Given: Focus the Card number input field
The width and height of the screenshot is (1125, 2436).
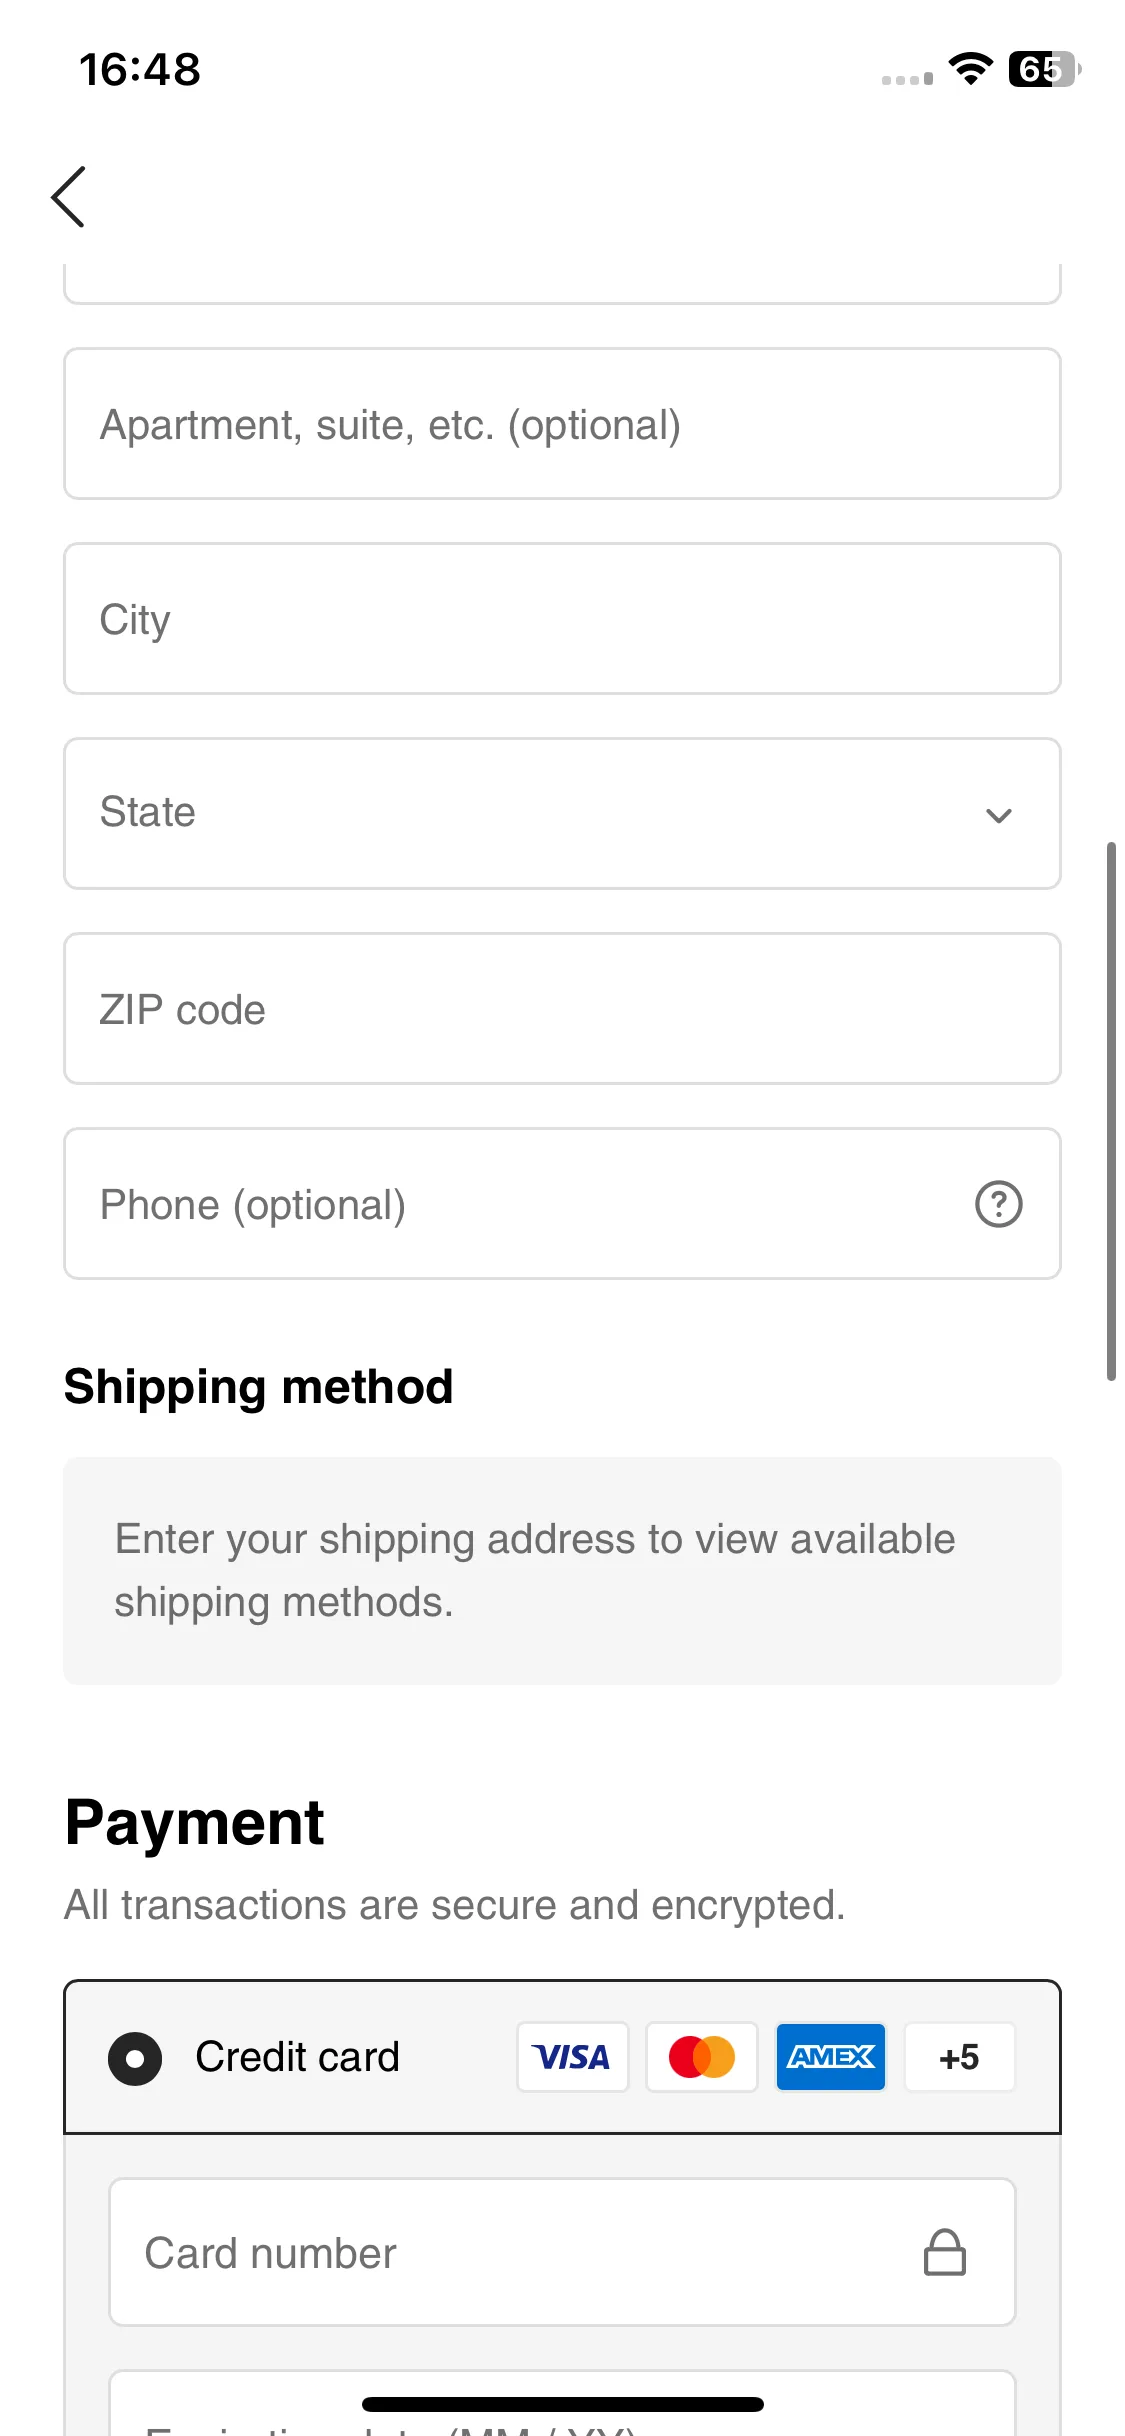Looking at the screenshot, I should click(x=562, y=2252).
